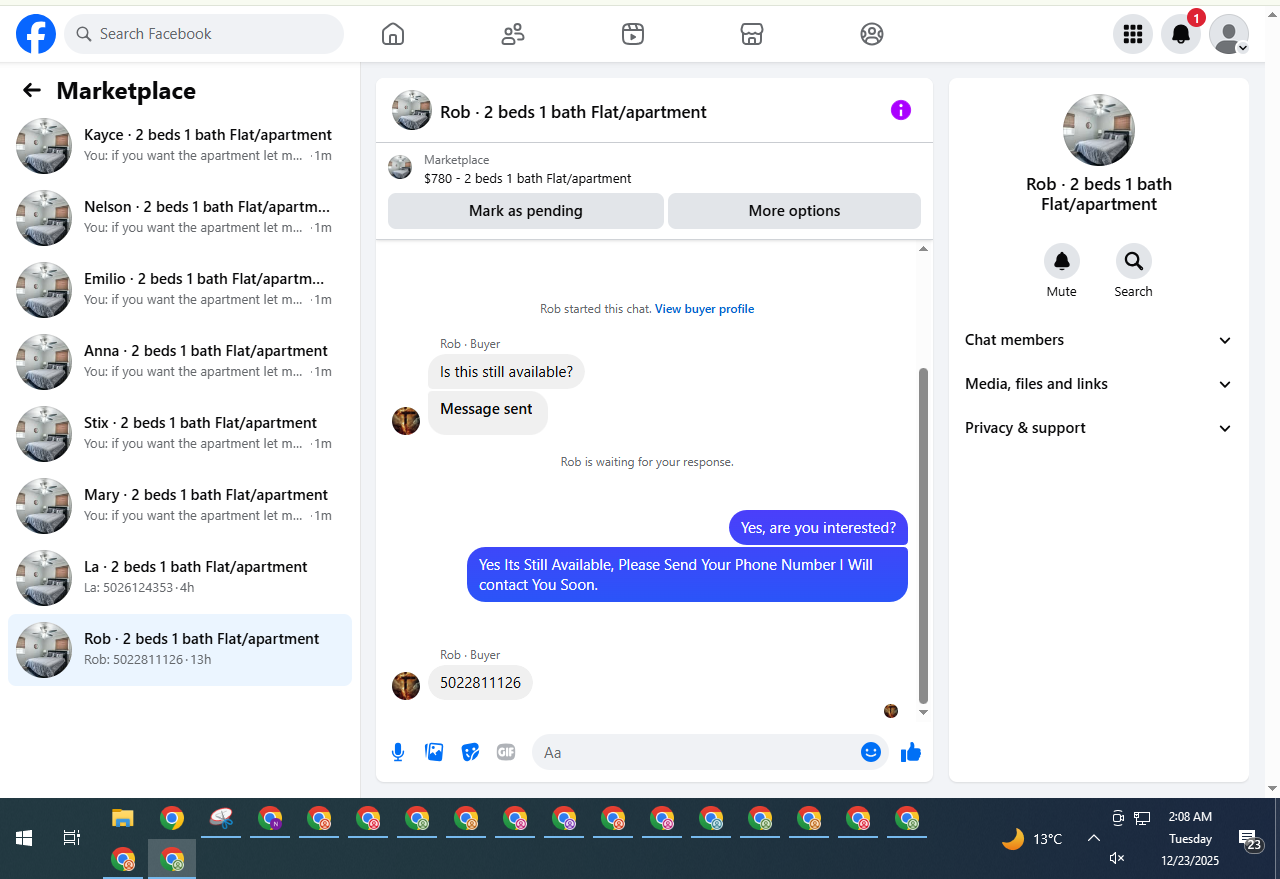1280x879 pixels.
Task: Open Windows Start button
Action: (x=24, y=838)
